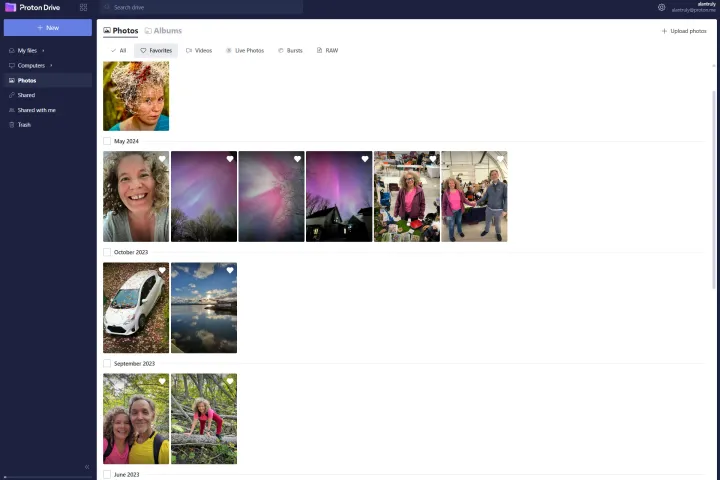Filter photos by Videos

click(x=199, y=50)
